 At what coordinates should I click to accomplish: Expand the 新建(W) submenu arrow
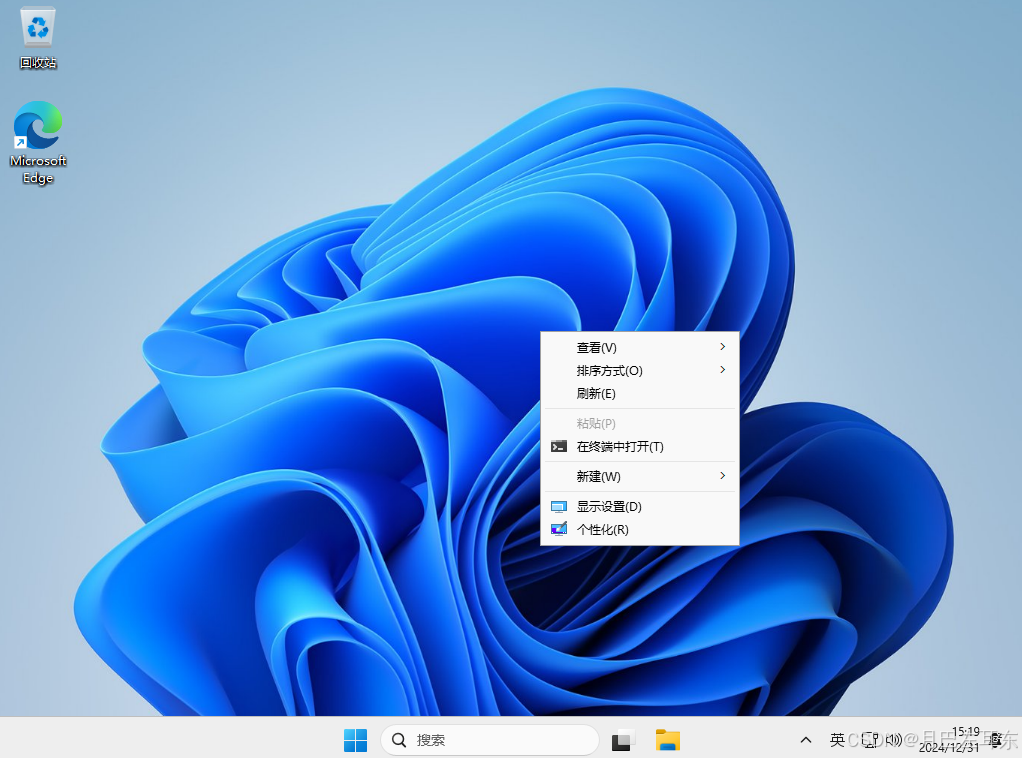click(722, 476)
